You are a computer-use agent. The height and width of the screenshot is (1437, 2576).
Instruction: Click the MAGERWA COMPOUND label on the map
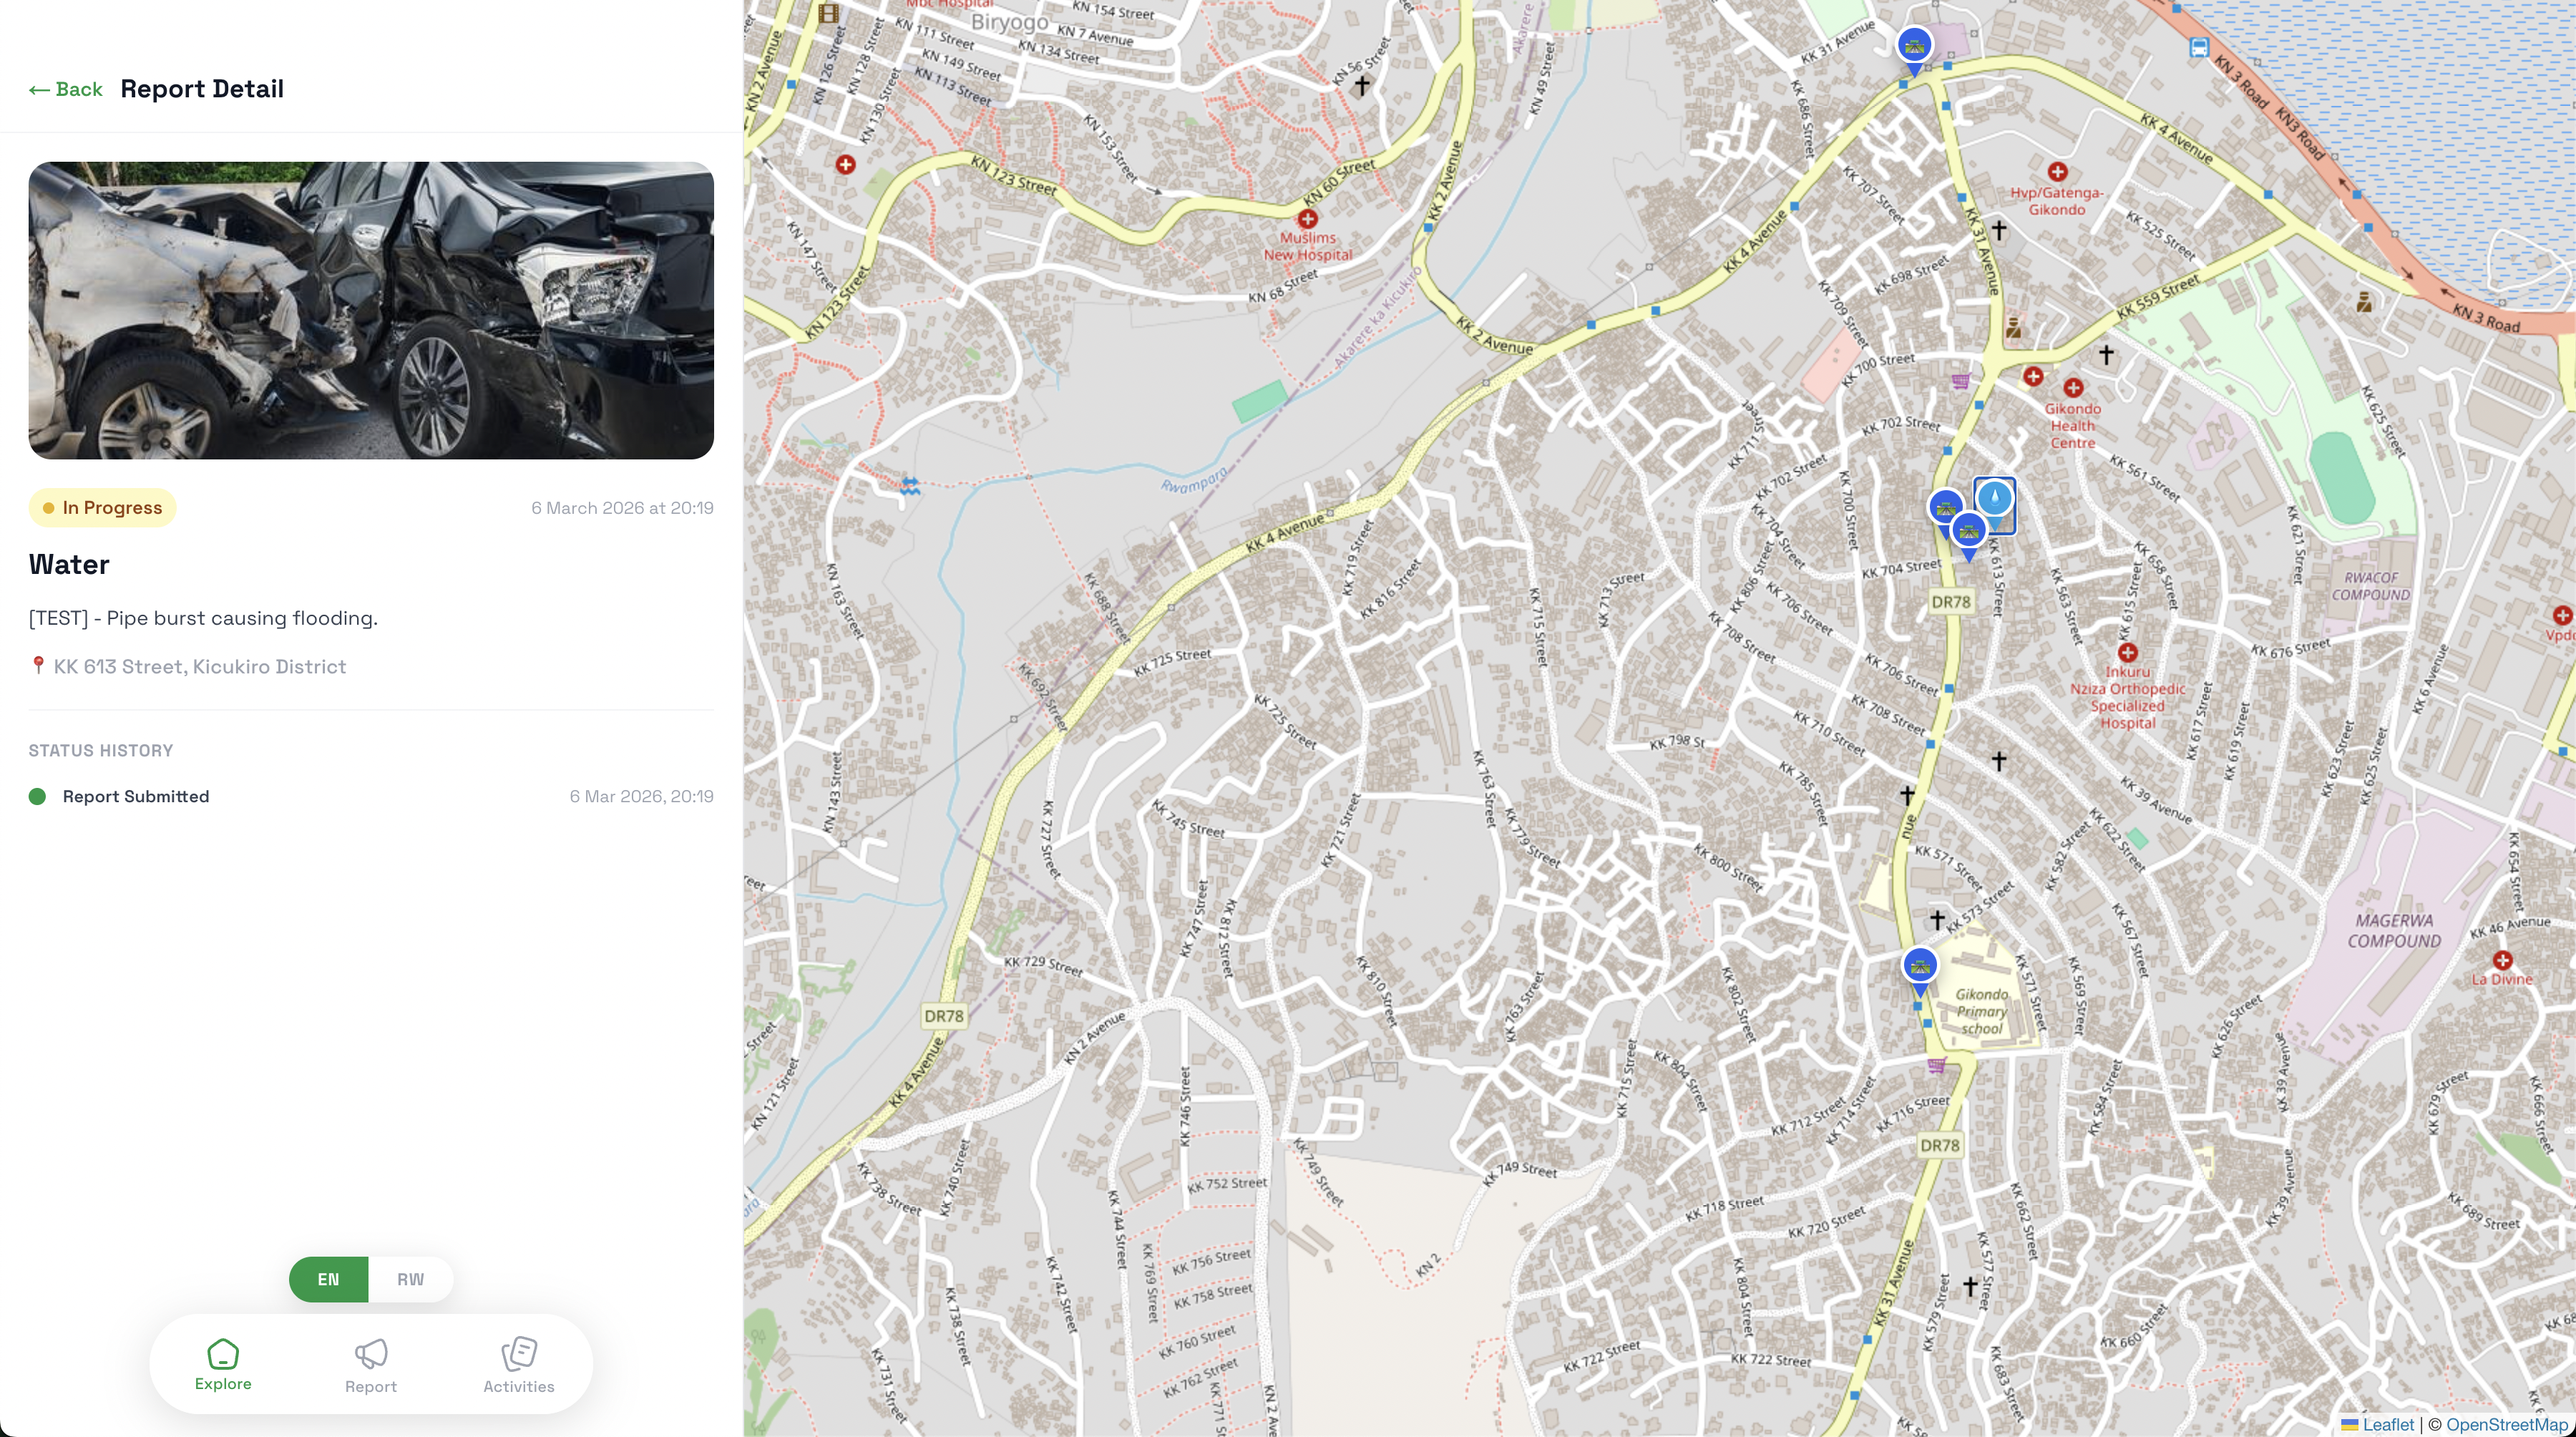(2394, 930)
